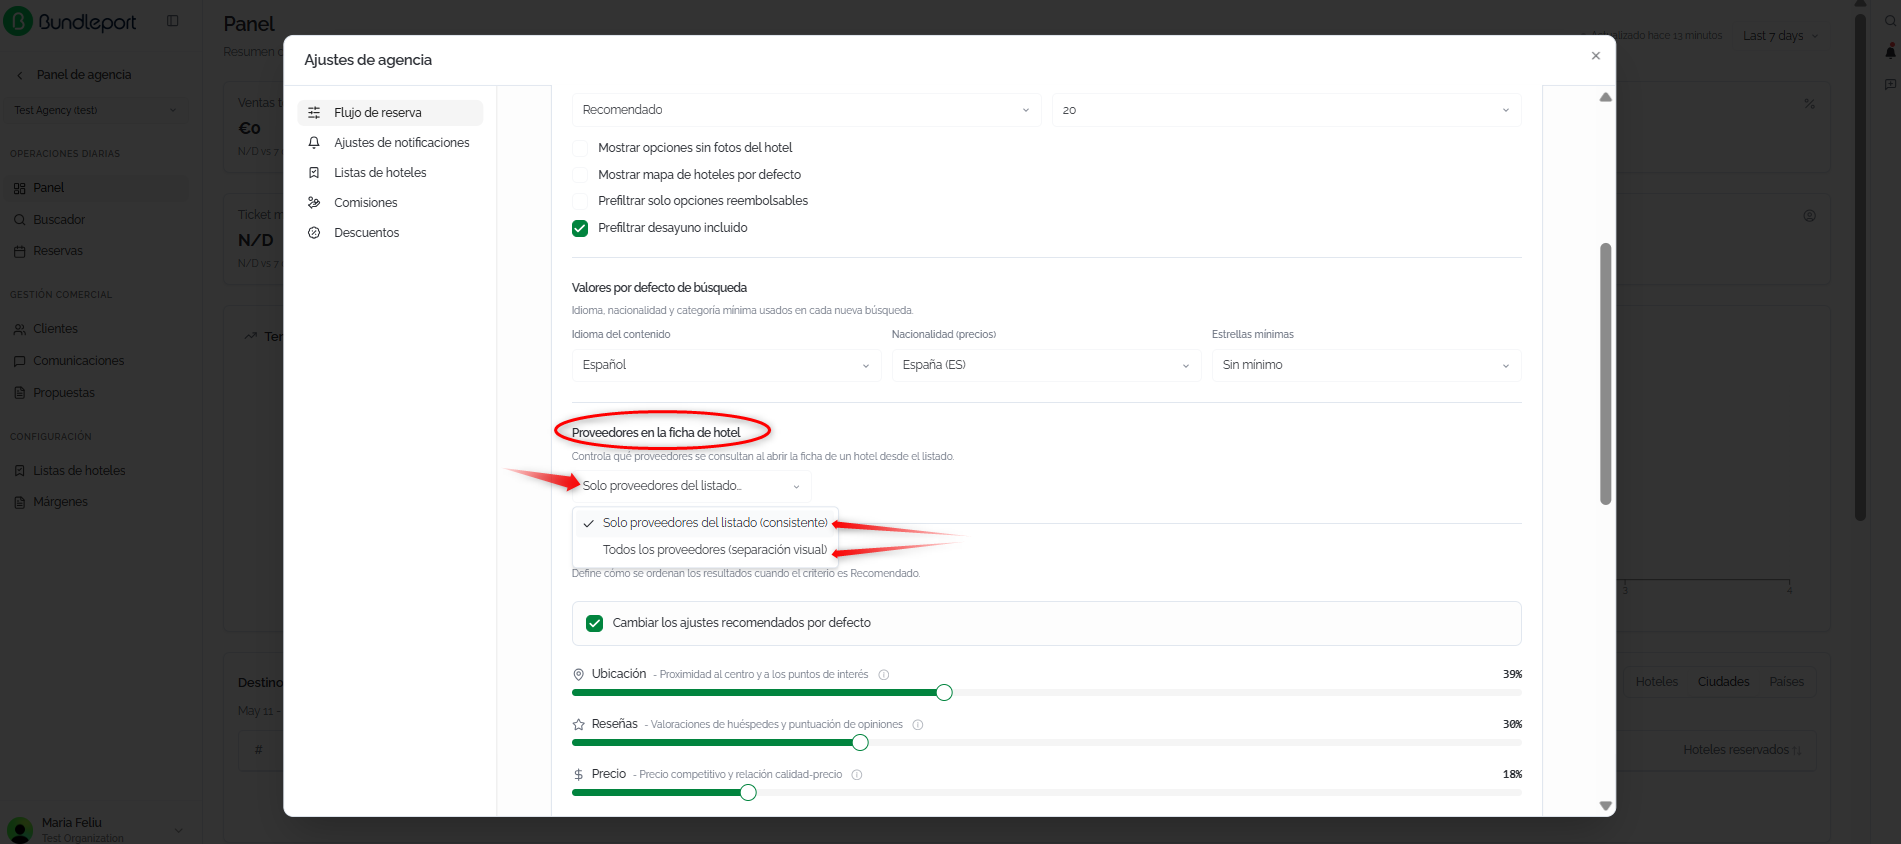Open Clientes in the sidebar
This screenshot has width=1901, height=844.
[95, 329]
